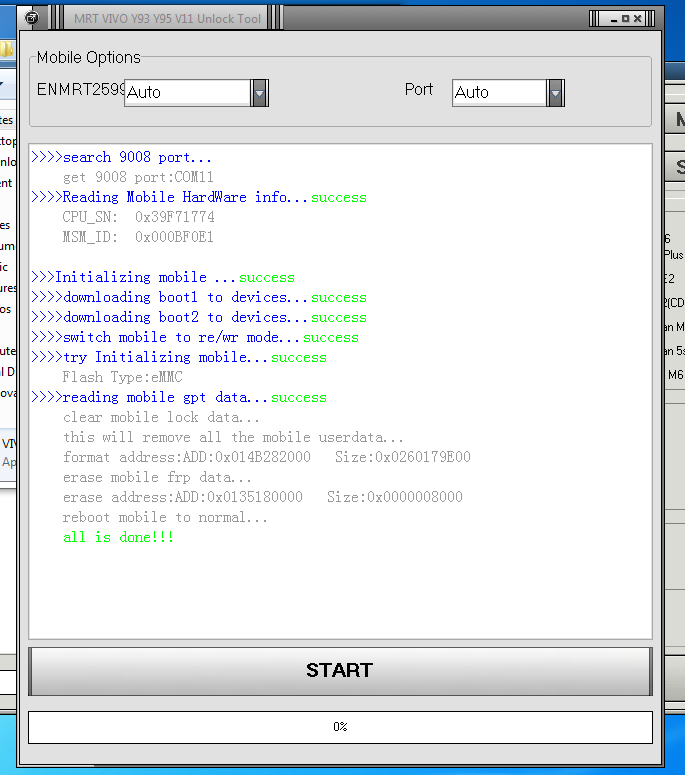Image resolution: width=685 pixels, height=775 pixels.
Task: Maximize the MRT VIVO Unlock Tool window
Action: click(x=626, y=19)
